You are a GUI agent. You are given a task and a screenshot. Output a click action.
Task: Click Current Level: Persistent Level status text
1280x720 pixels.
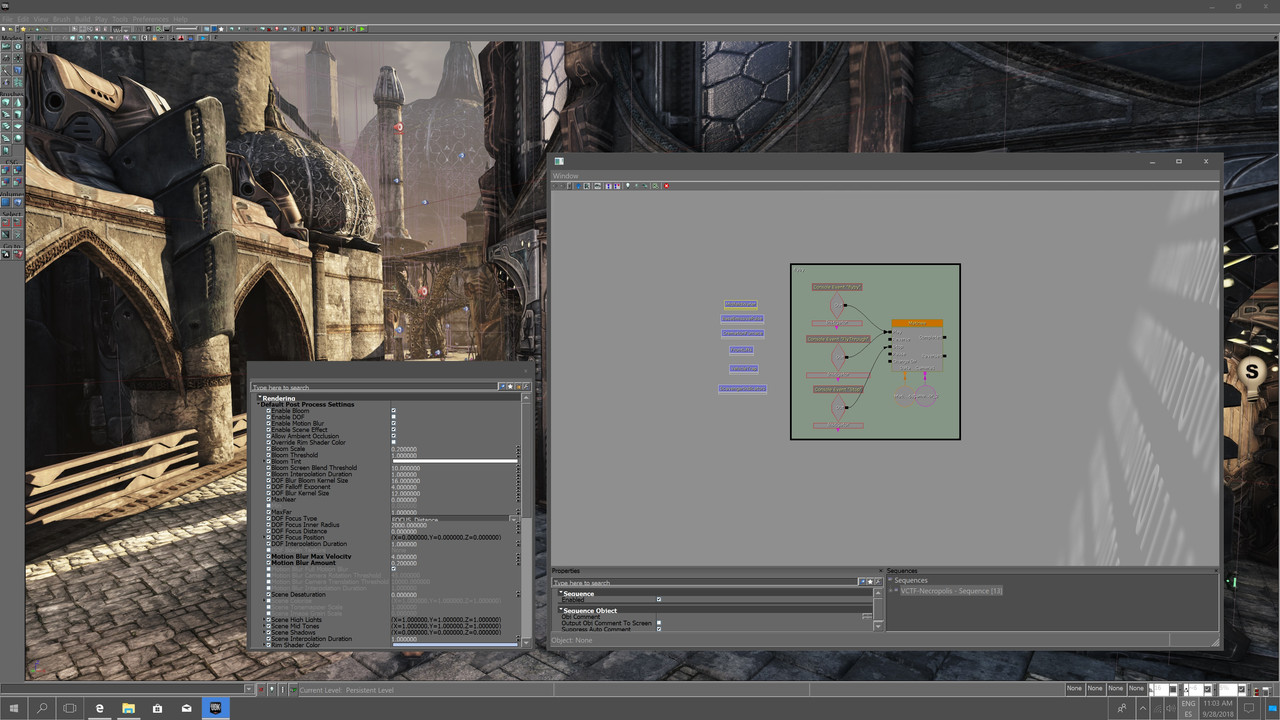click(x=347, y=690)
